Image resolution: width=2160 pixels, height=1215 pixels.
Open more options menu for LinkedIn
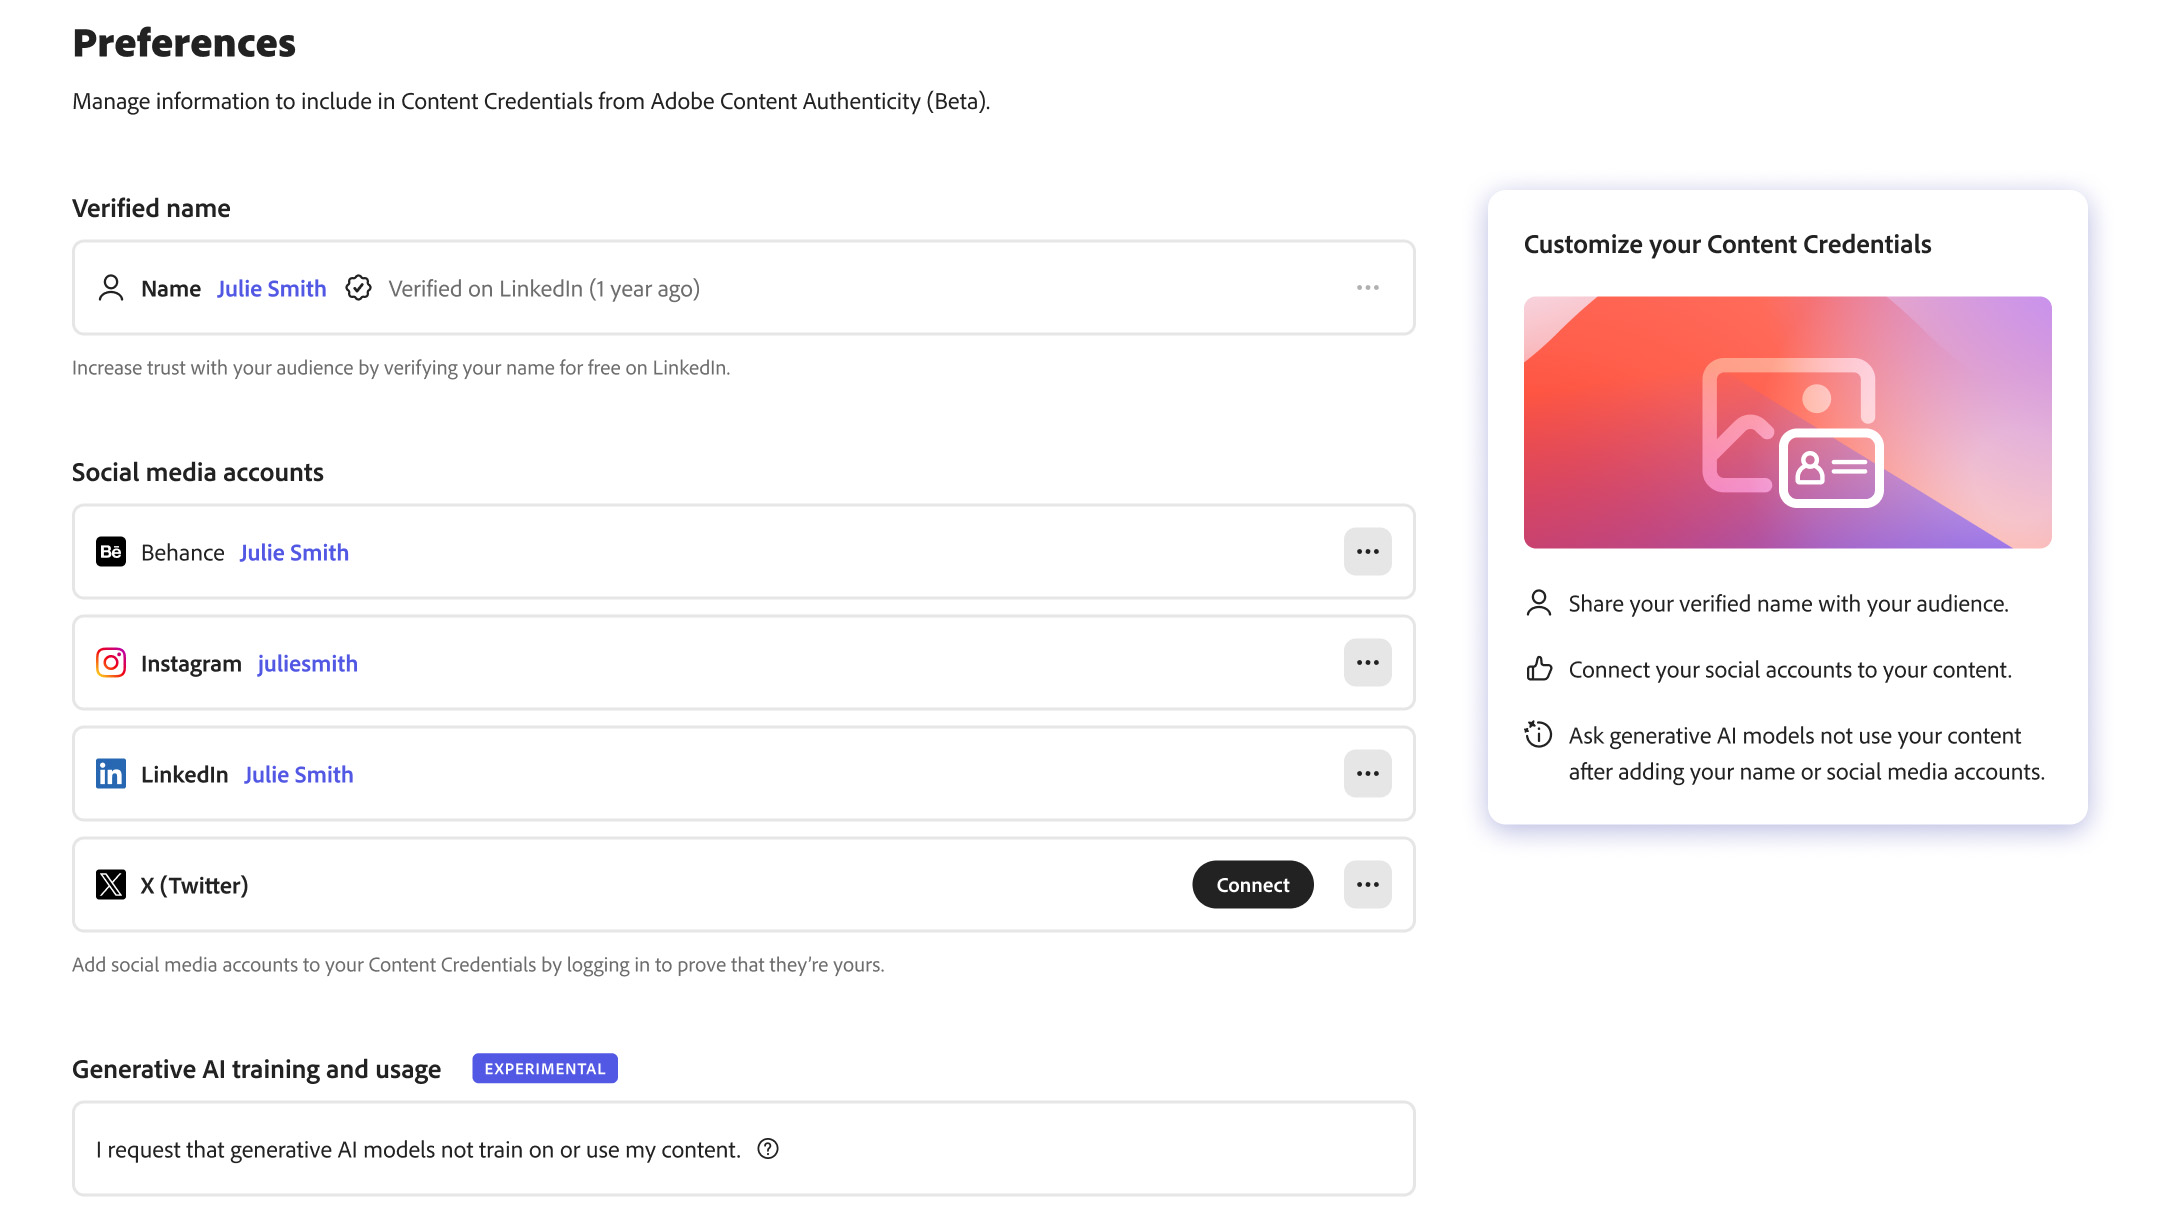coord(1367,774)
